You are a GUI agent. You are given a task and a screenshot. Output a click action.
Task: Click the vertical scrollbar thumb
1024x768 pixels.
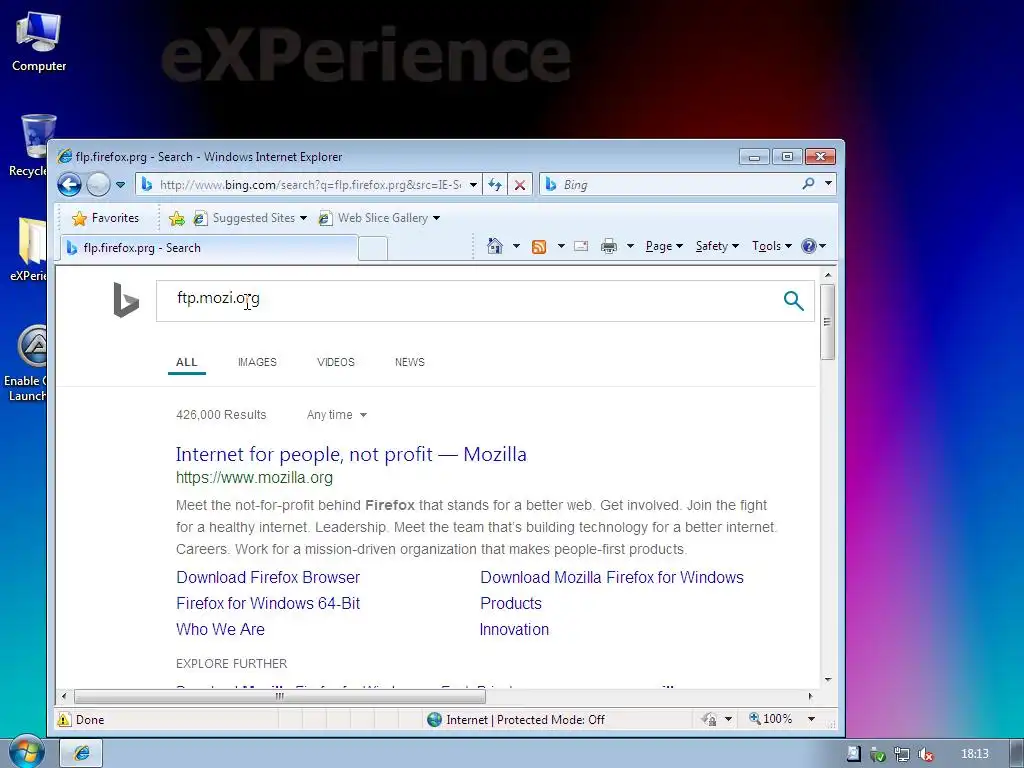[827, 321]
